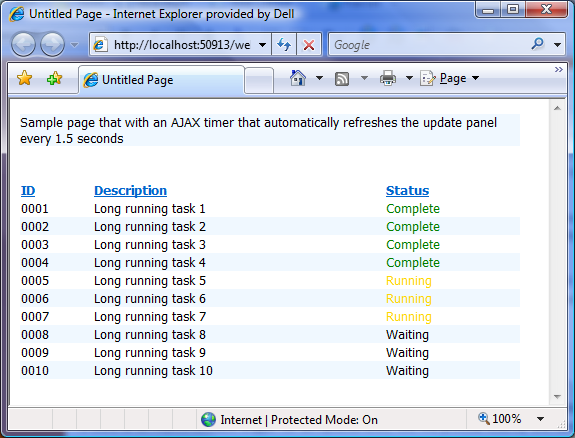Select the Untitled Page tab
The width and height of the screenshot is (575, 438).
tap(161, 80)
